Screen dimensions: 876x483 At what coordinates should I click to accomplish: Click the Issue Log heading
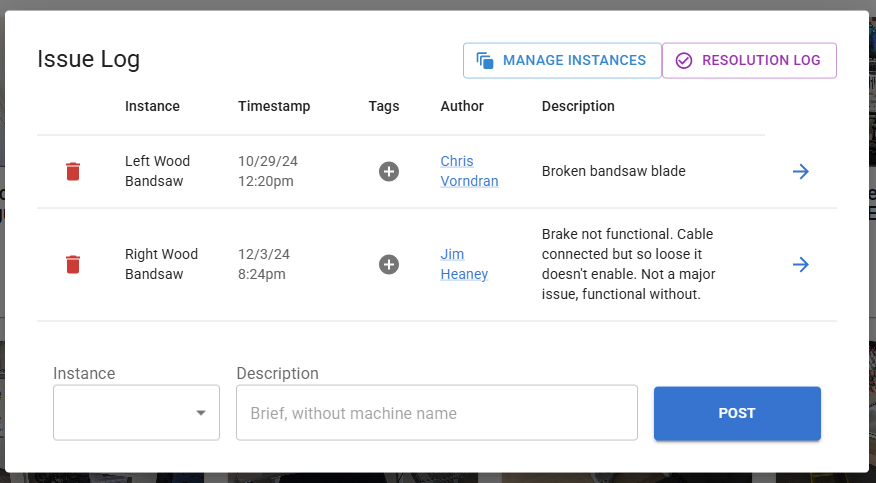pyautogui.click(x=89, y=59)
